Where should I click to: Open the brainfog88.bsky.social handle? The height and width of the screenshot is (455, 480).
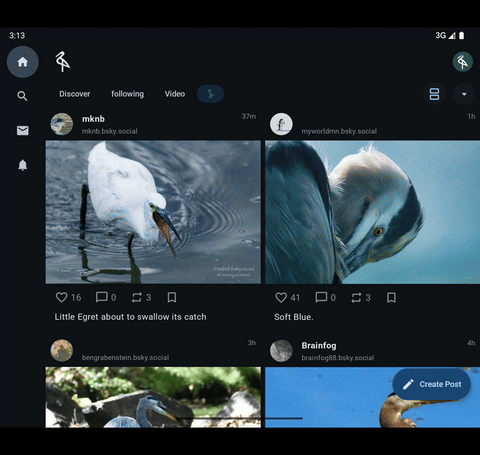(338, 358)
